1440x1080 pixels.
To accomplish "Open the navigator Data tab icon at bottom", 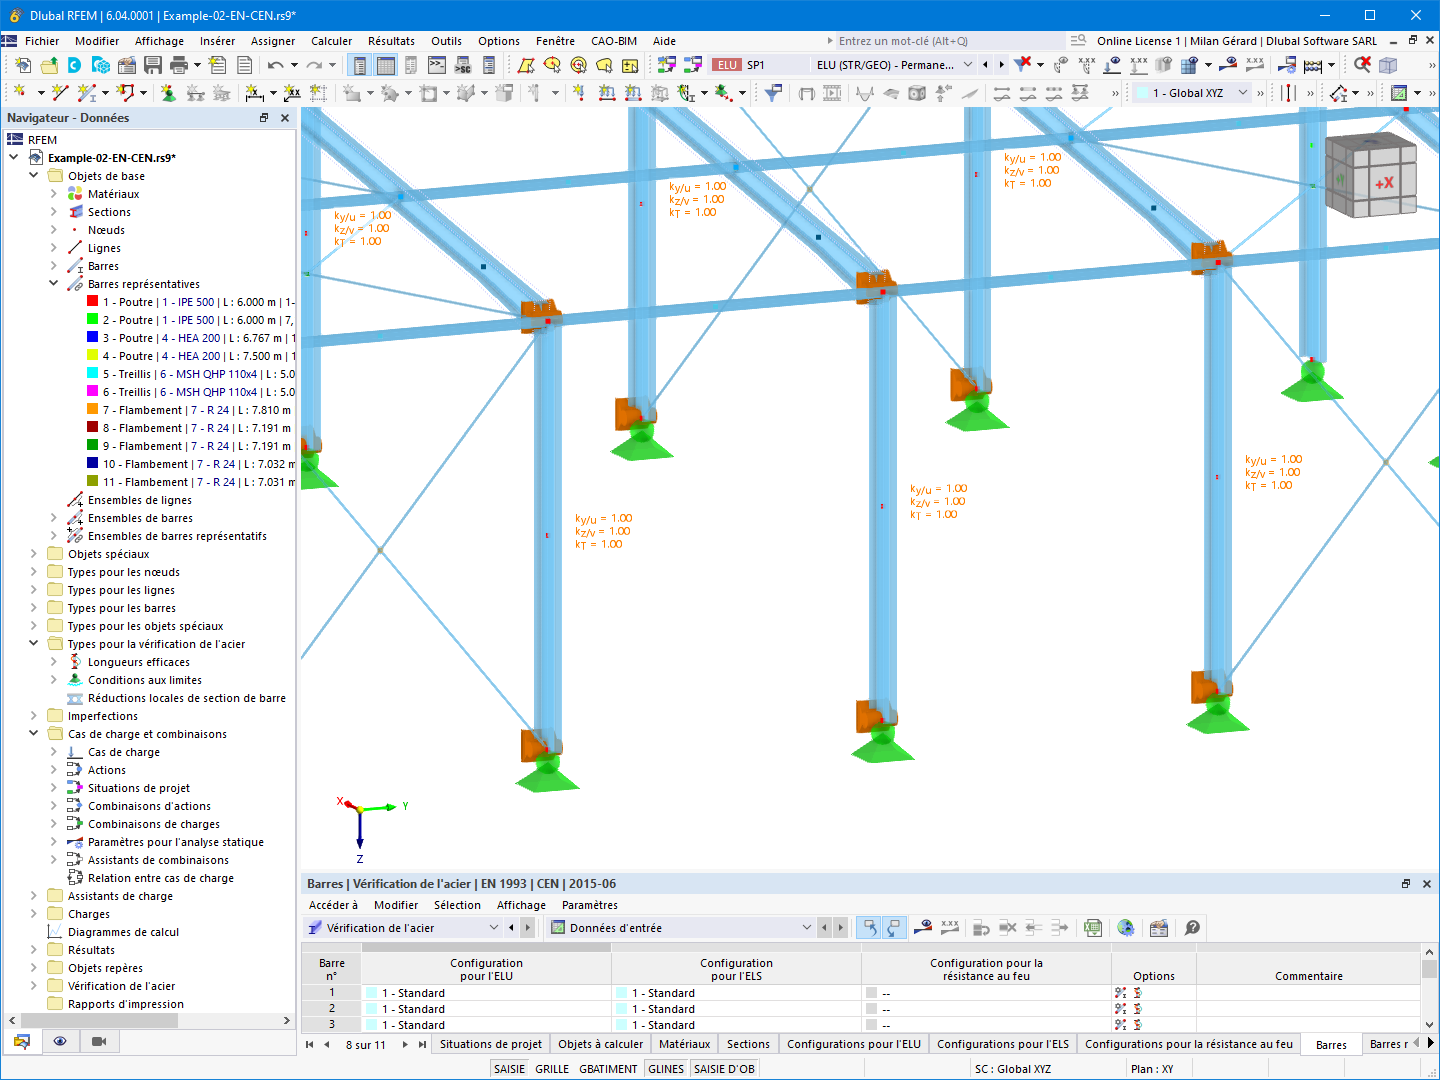I will tap(22, 1041).
